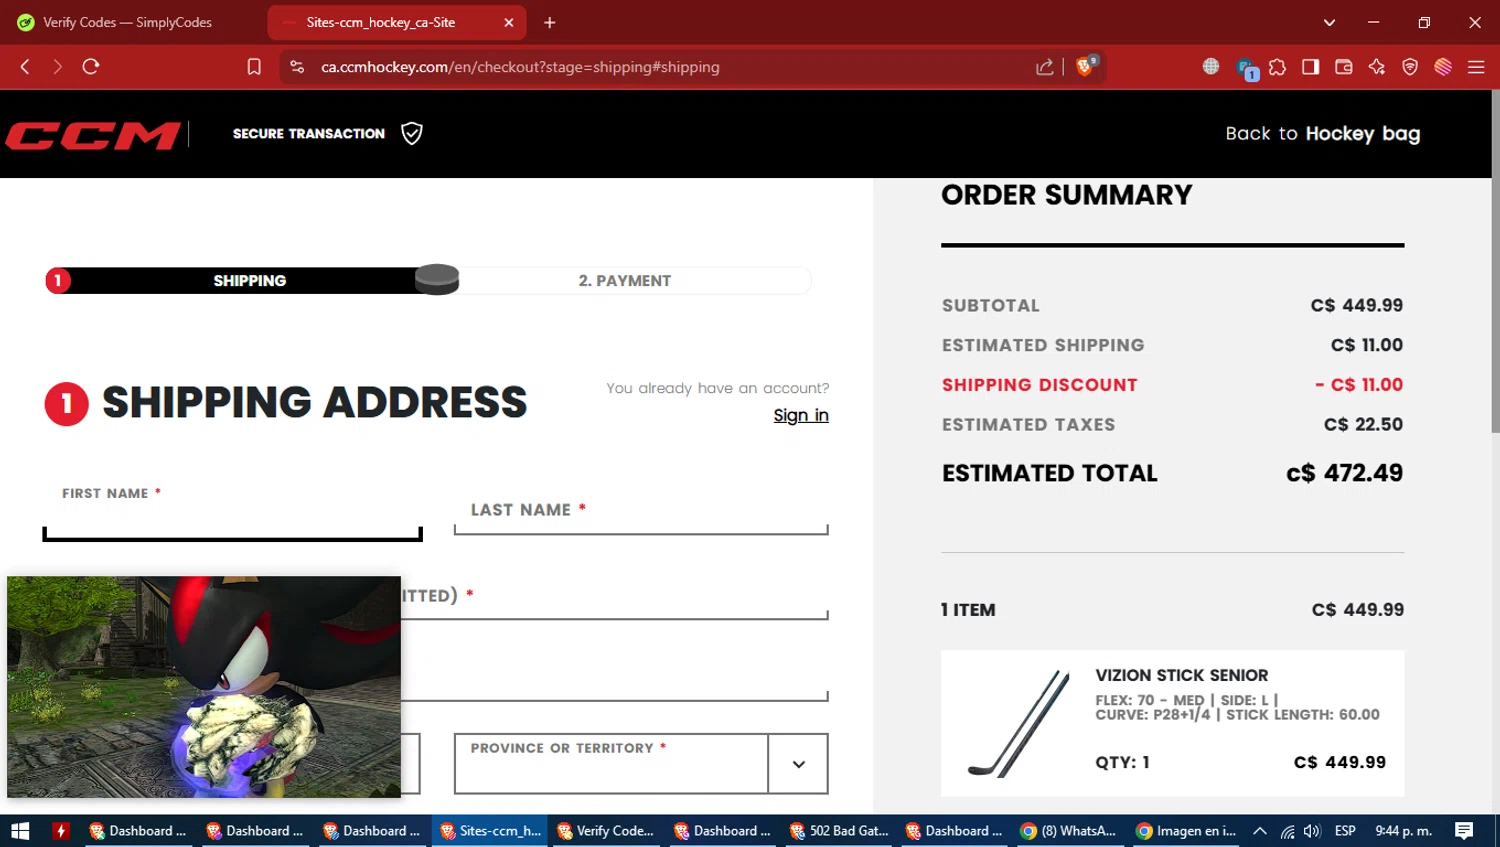Click the Shipping Discount label
The image size is (1500, 847).
1039,385
